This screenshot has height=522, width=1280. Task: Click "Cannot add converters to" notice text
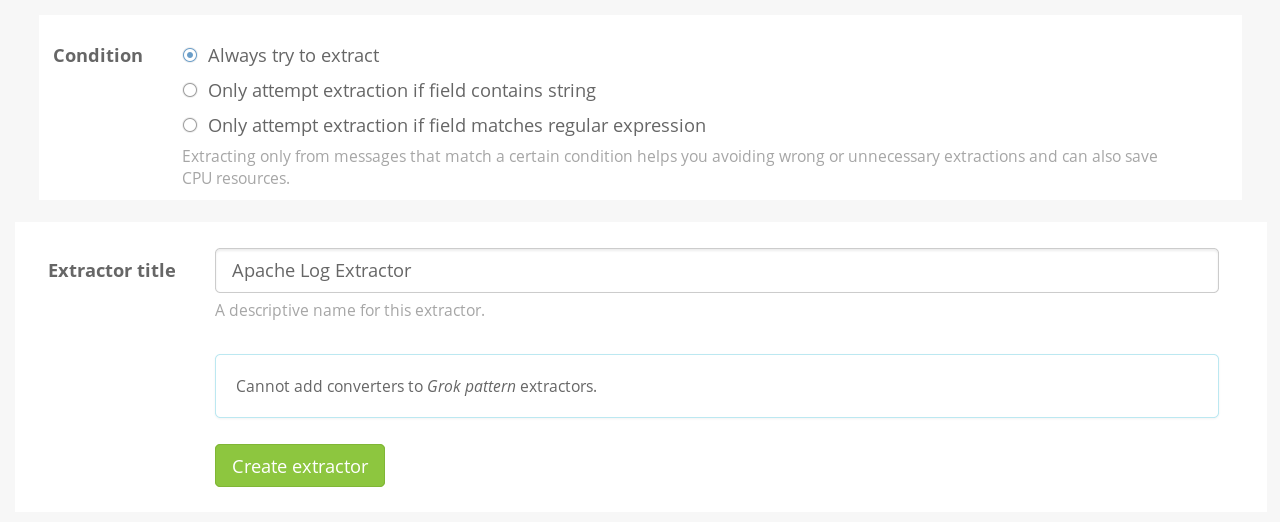point(329,386)
